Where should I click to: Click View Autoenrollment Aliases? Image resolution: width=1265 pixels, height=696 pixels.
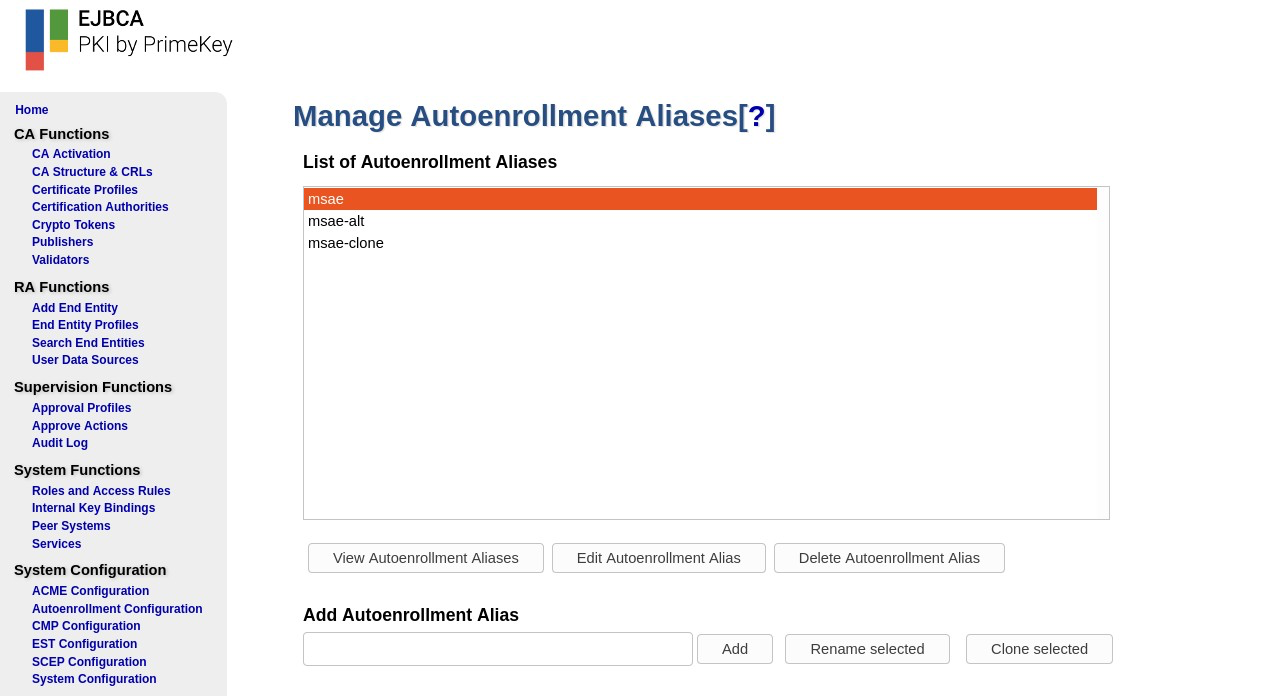(425, 558)
